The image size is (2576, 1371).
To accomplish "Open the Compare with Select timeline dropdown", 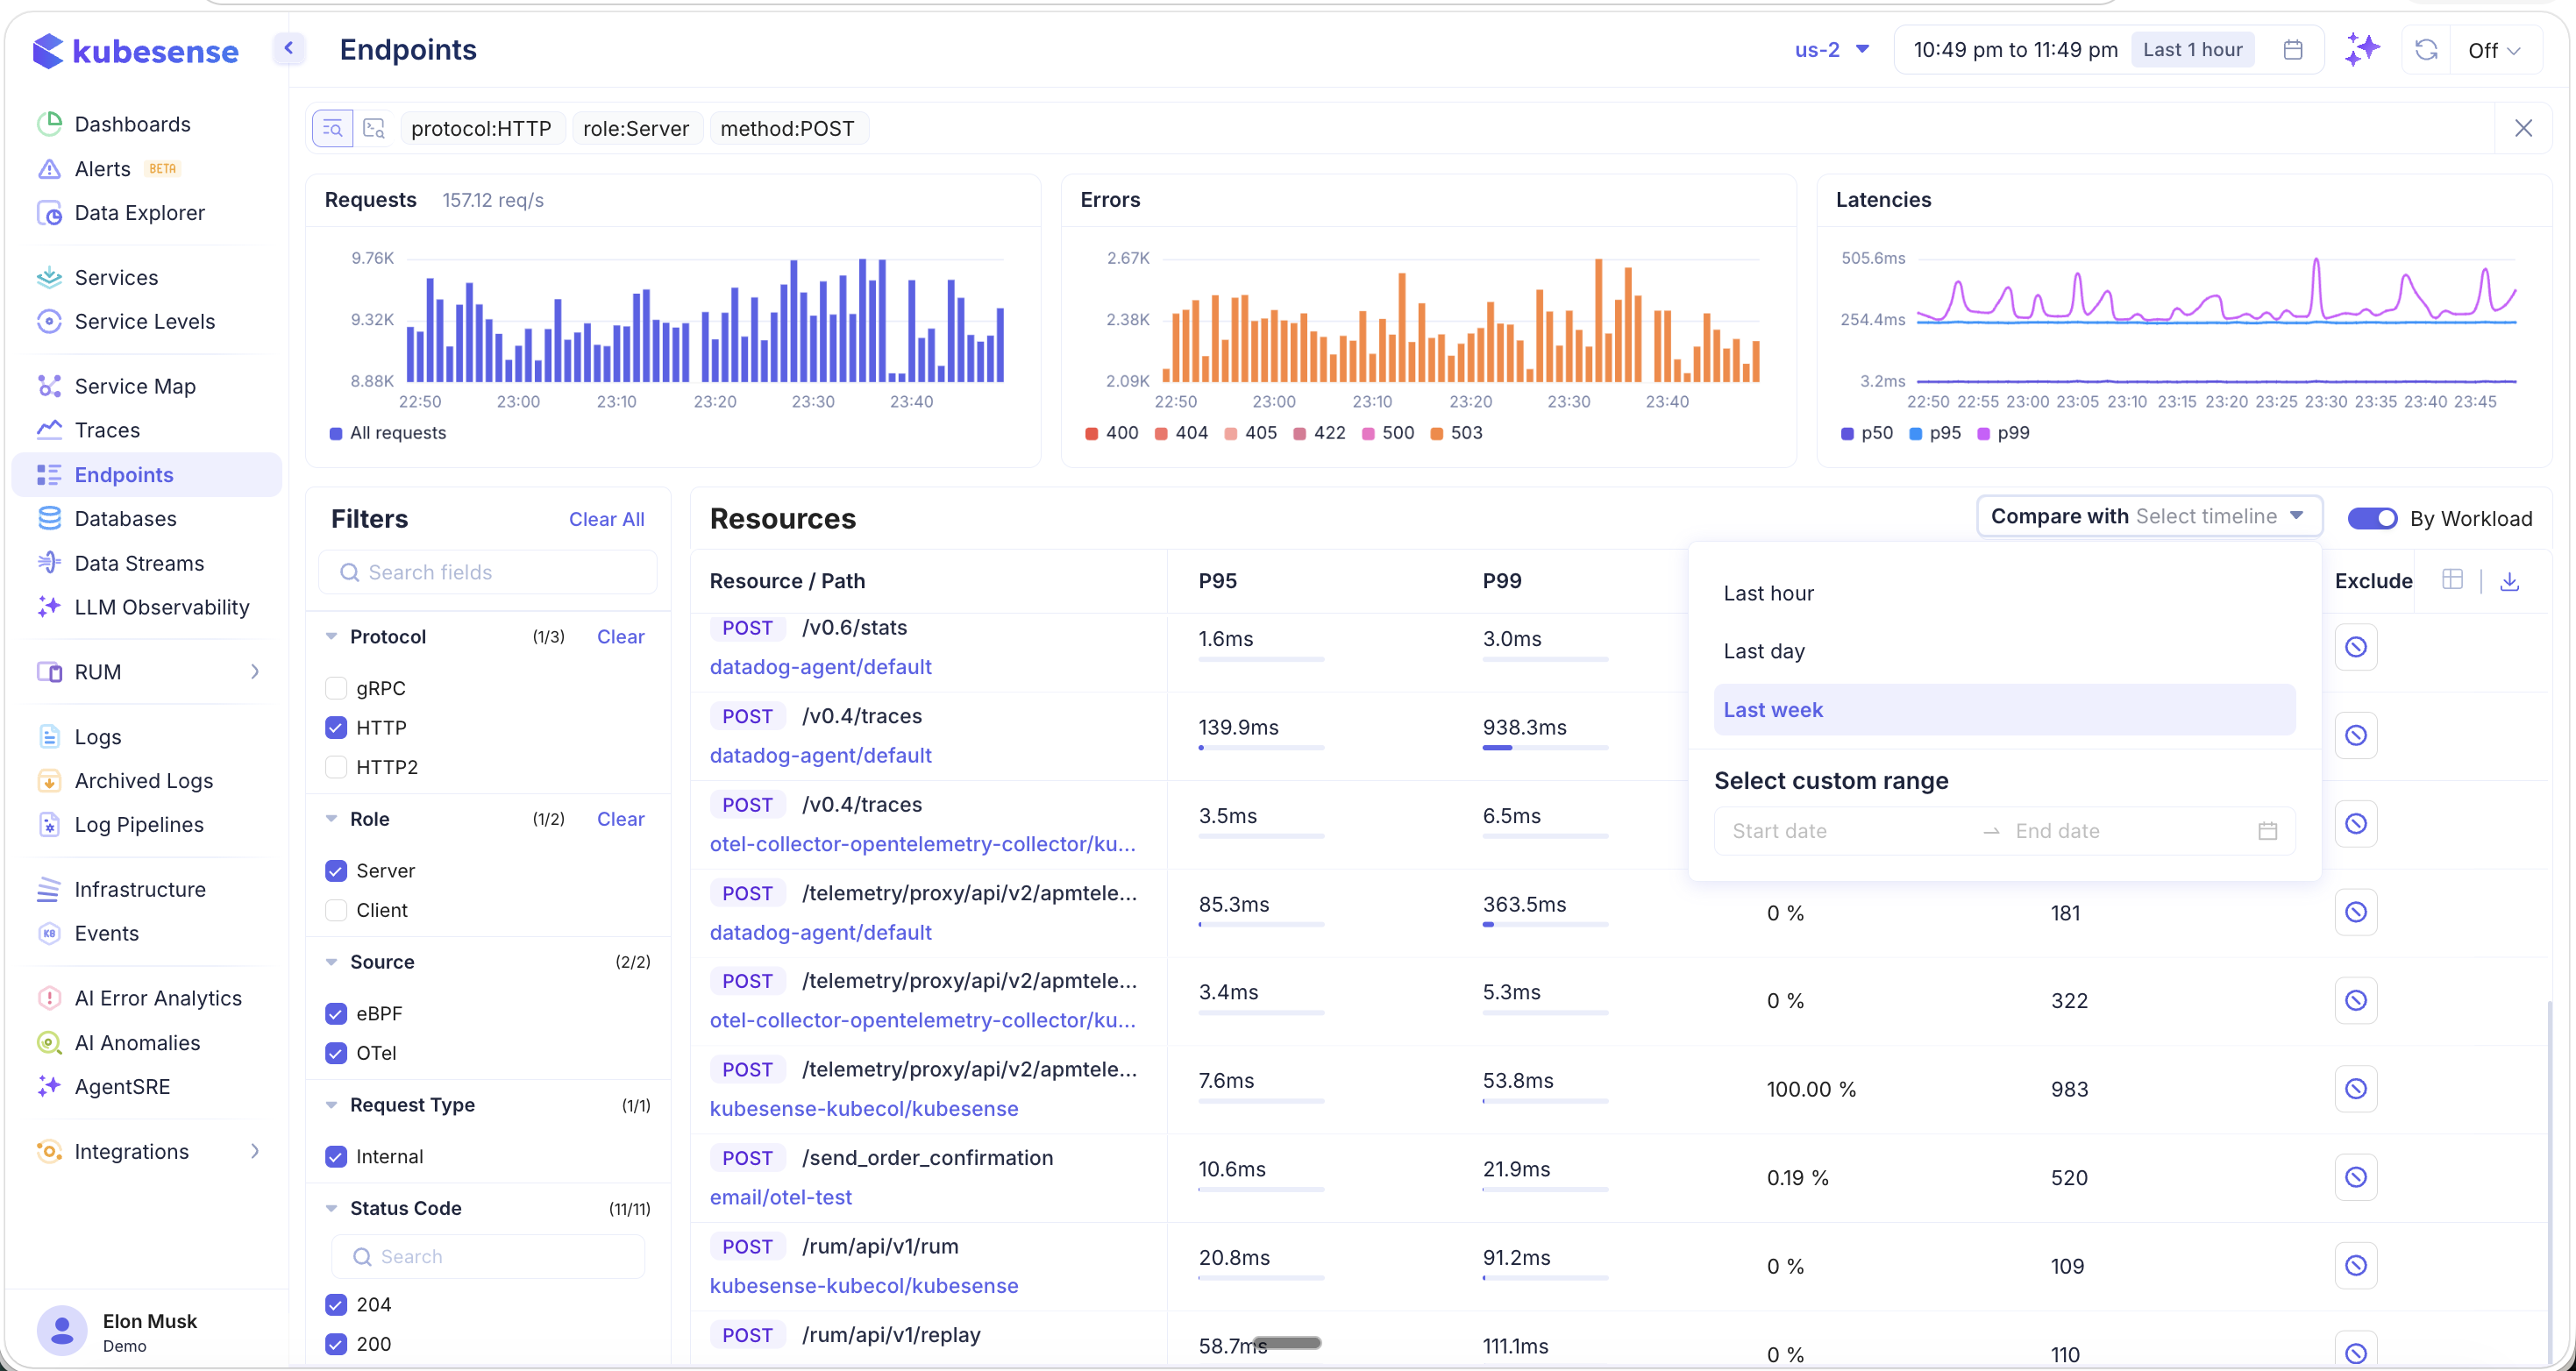I will click(2148, 516).
